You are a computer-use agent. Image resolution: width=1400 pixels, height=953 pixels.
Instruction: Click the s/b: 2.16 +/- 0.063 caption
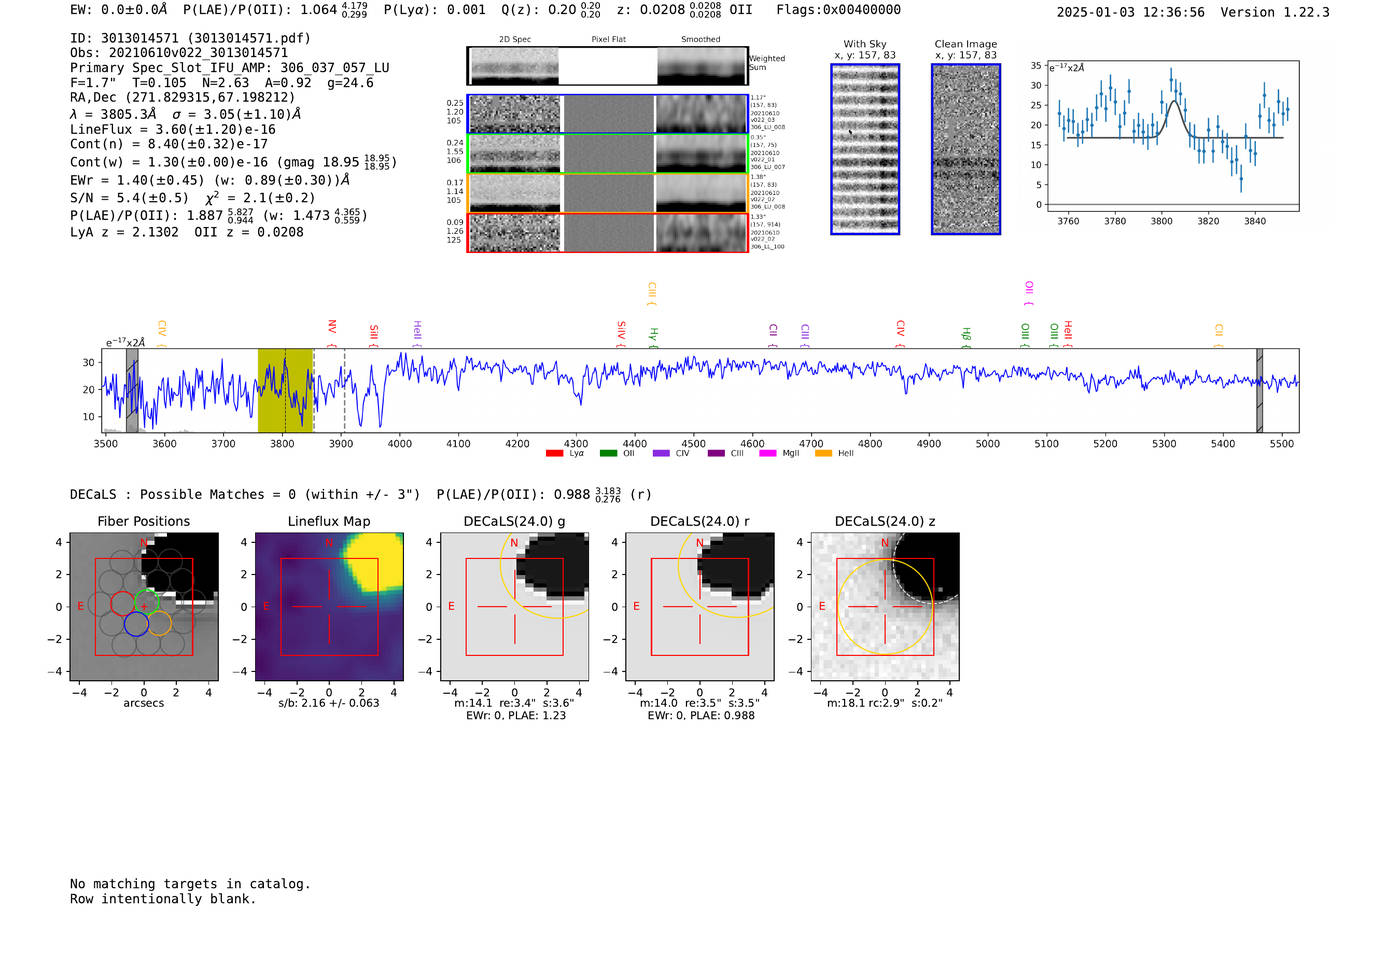(x=329, y=703)
